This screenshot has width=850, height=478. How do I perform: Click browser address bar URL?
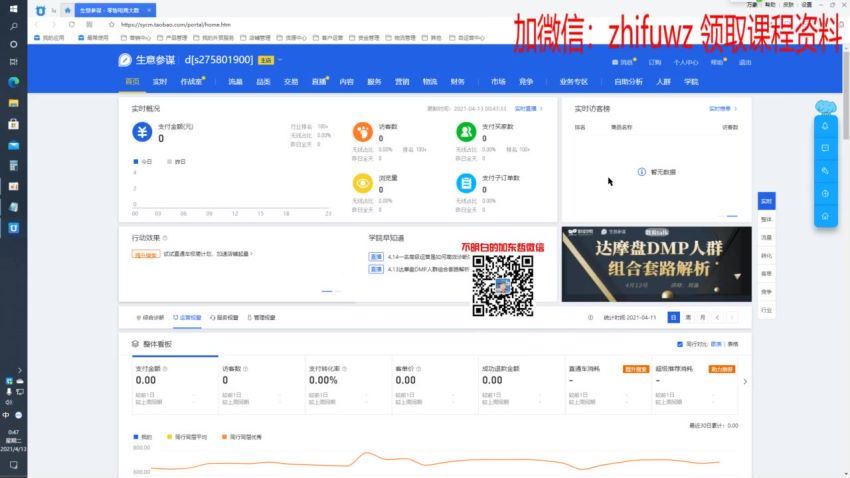point(176,24)
